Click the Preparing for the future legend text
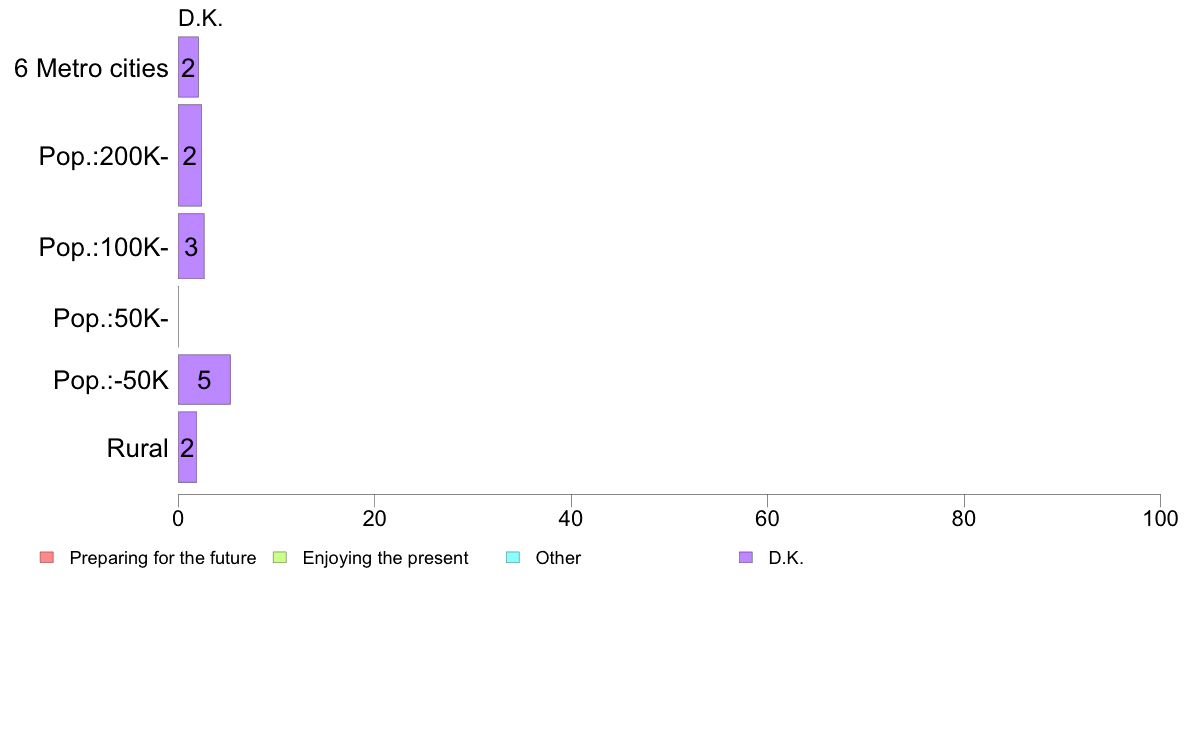Viewport: 1188px width, 736px height. [x=163, y=558]
